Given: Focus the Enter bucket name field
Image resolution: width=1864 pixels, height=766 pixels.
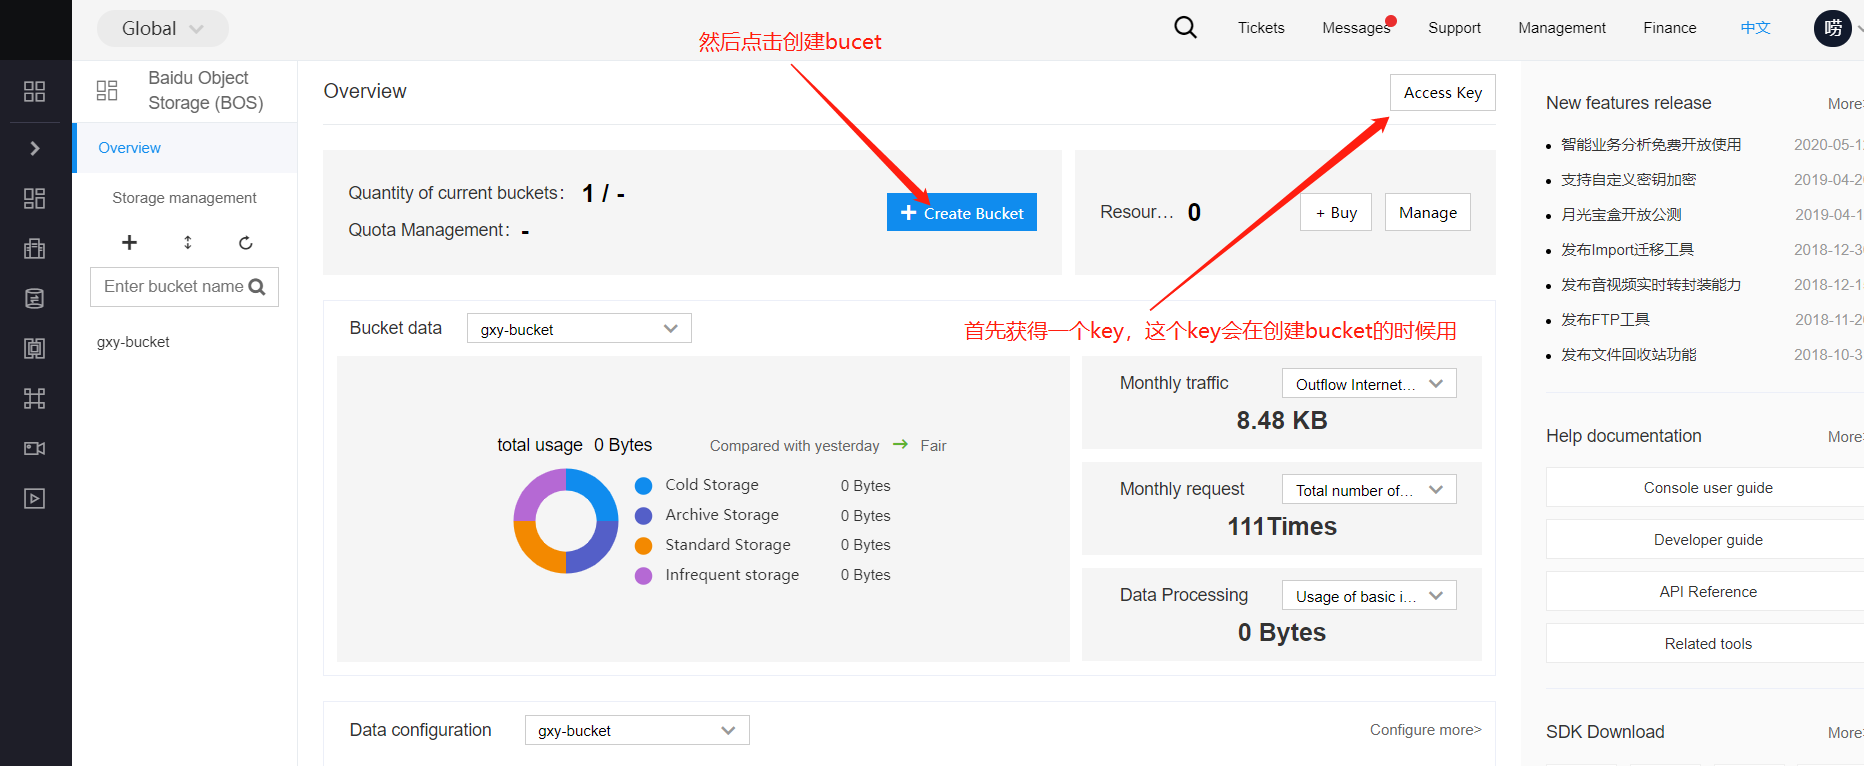Looking at the screenshot, I should pyautogui.click(x=184, y=287).
